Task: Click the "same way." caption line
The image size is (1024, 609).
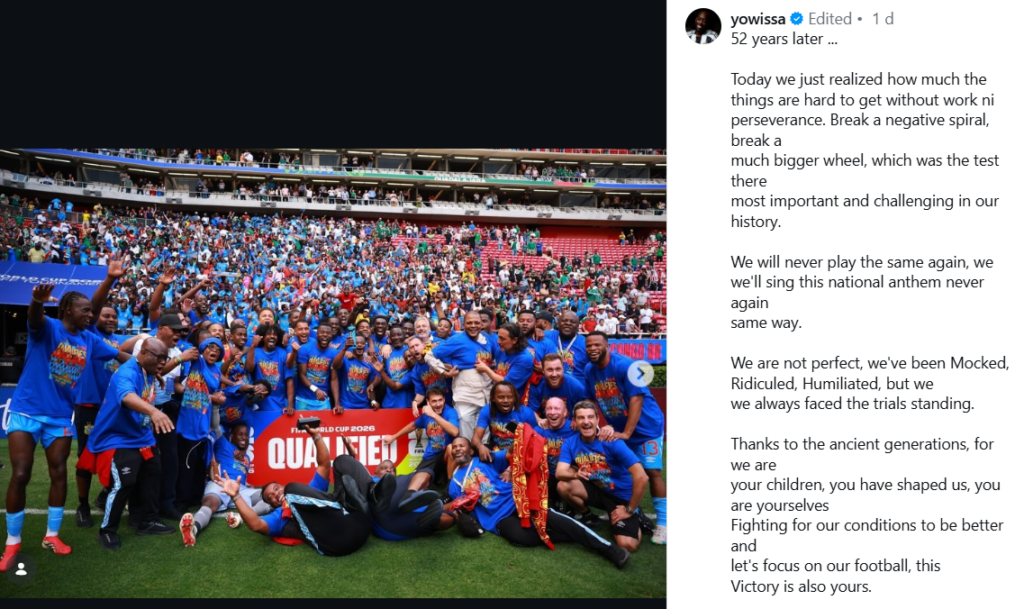Action: (766, 323)
